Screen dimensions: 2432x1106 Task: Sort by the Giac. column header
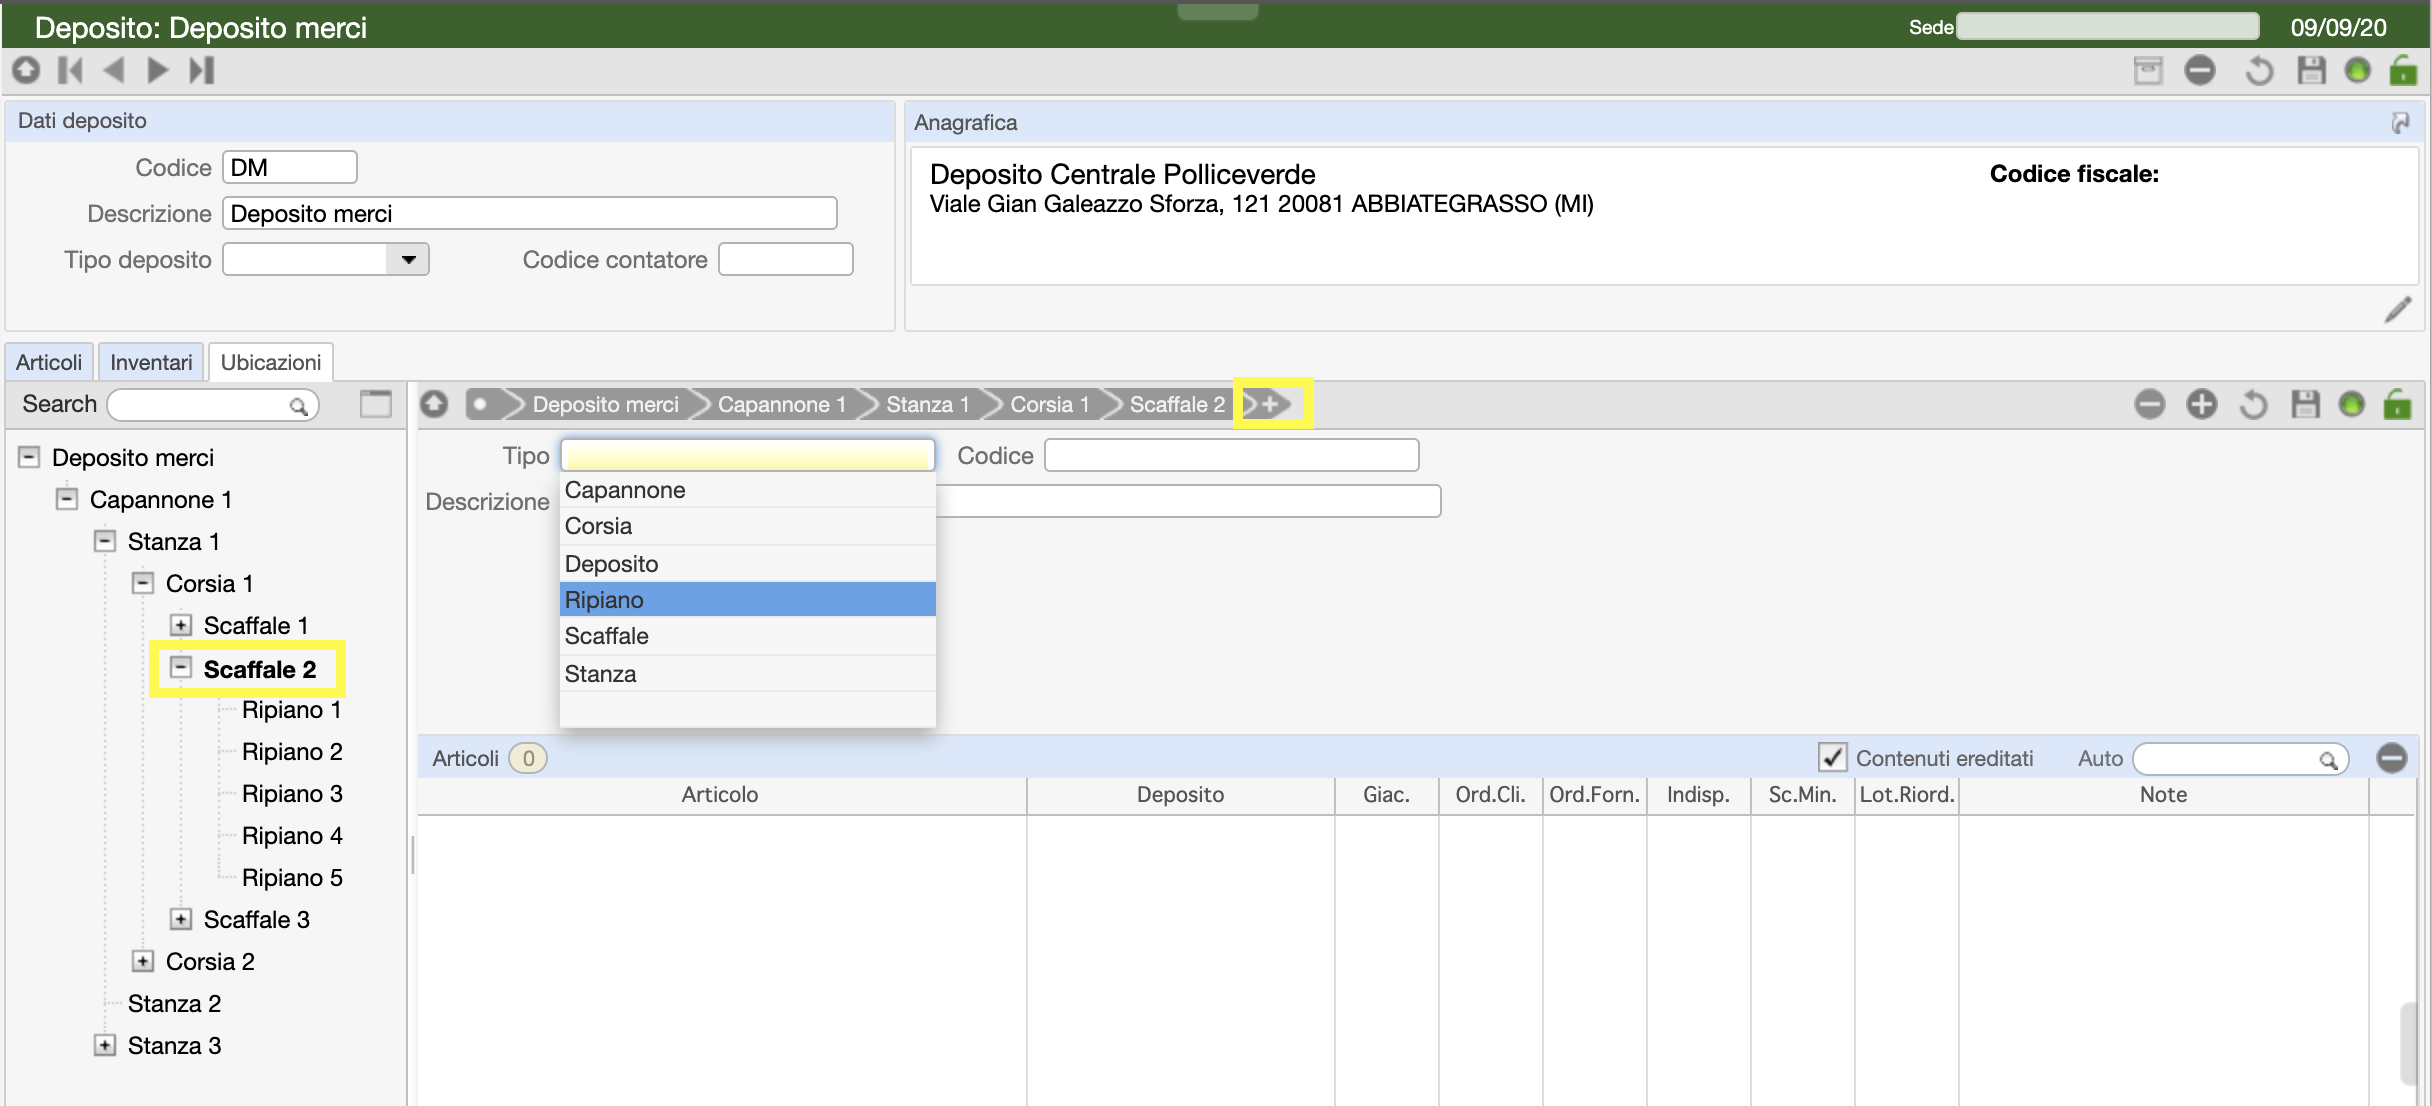pos(1387,795)
